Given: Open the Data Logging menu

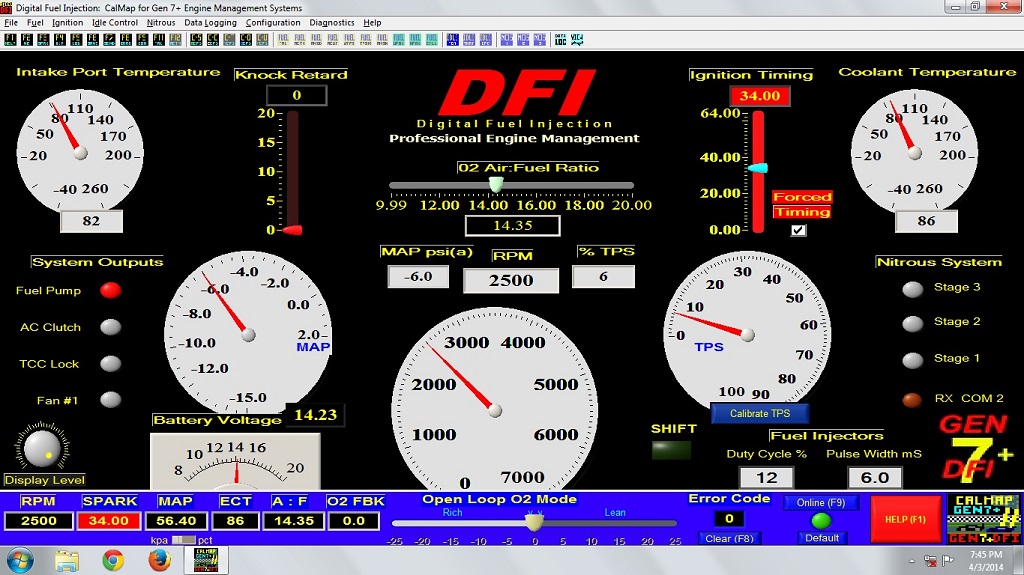Looking at the screenshot, I should pyautogui.click(x=210, y=23).
